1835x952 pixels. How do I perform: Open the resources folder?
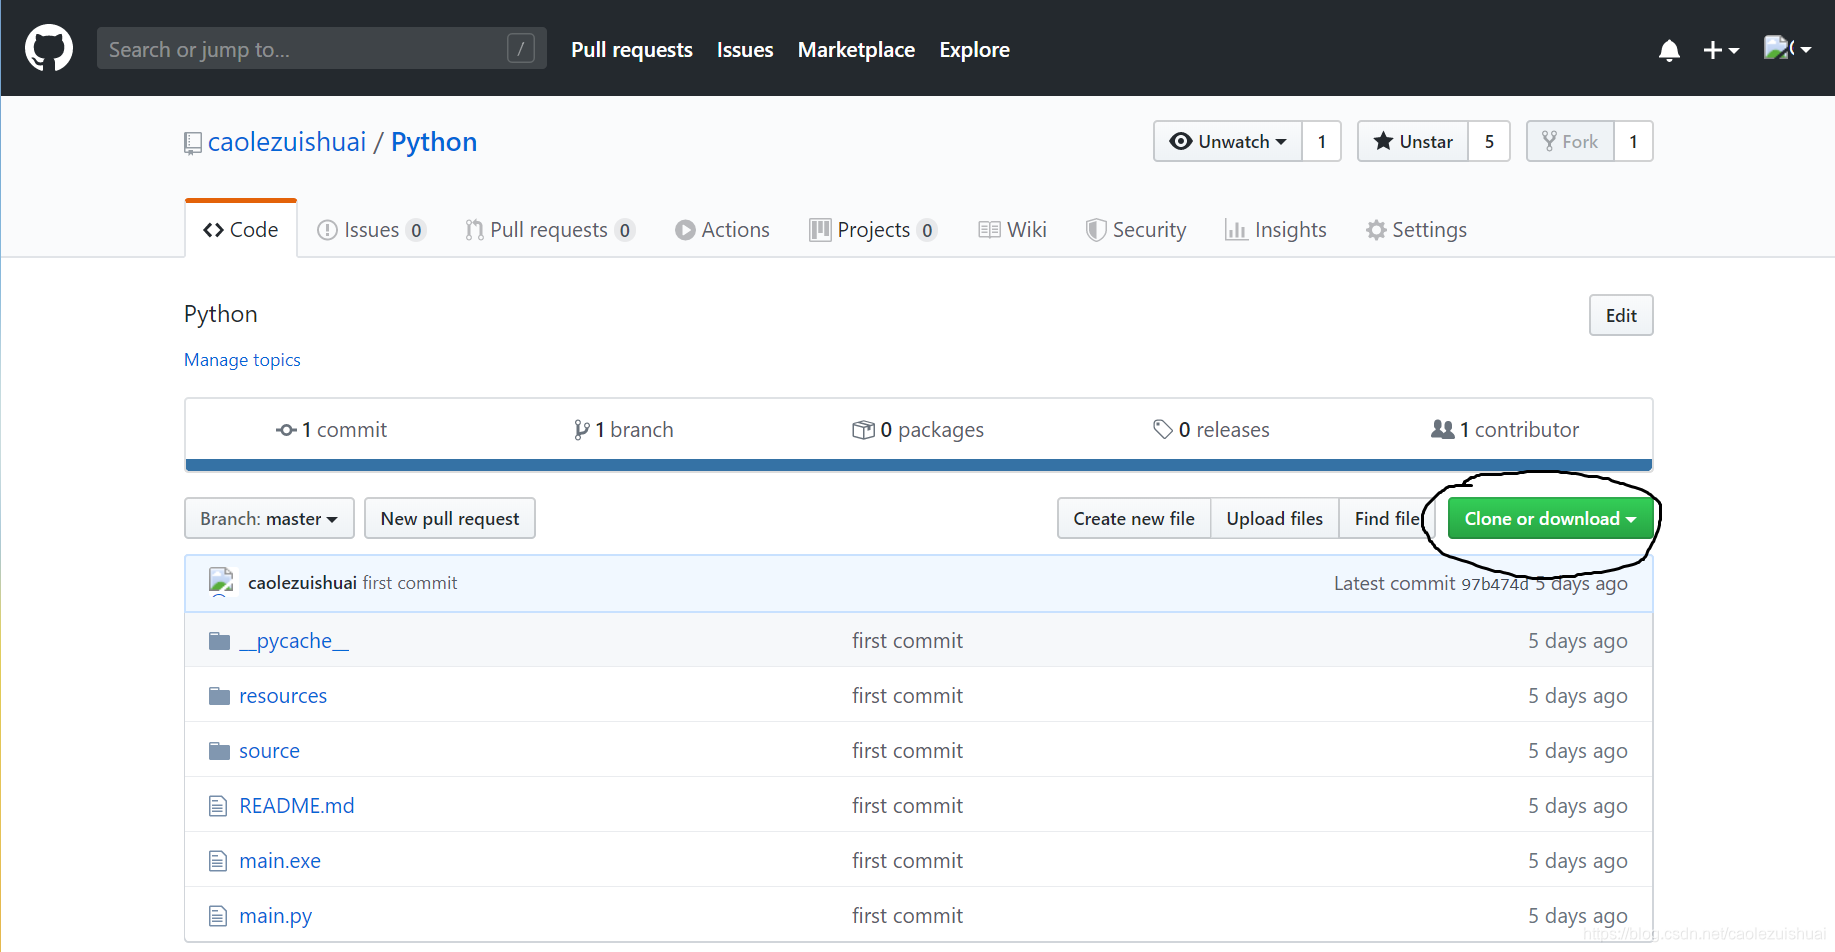coord(283,696)
